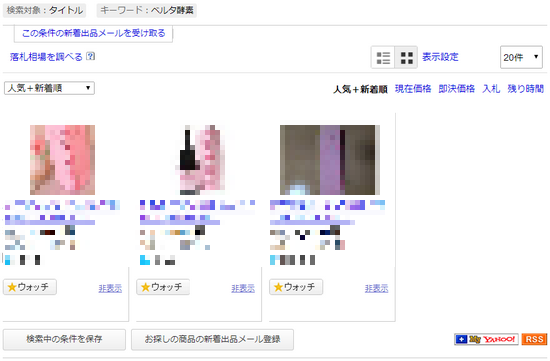Click お探しの商品の新着出品メール登録 button
This screenshot has width=550, height=361.
coord(212,339)
